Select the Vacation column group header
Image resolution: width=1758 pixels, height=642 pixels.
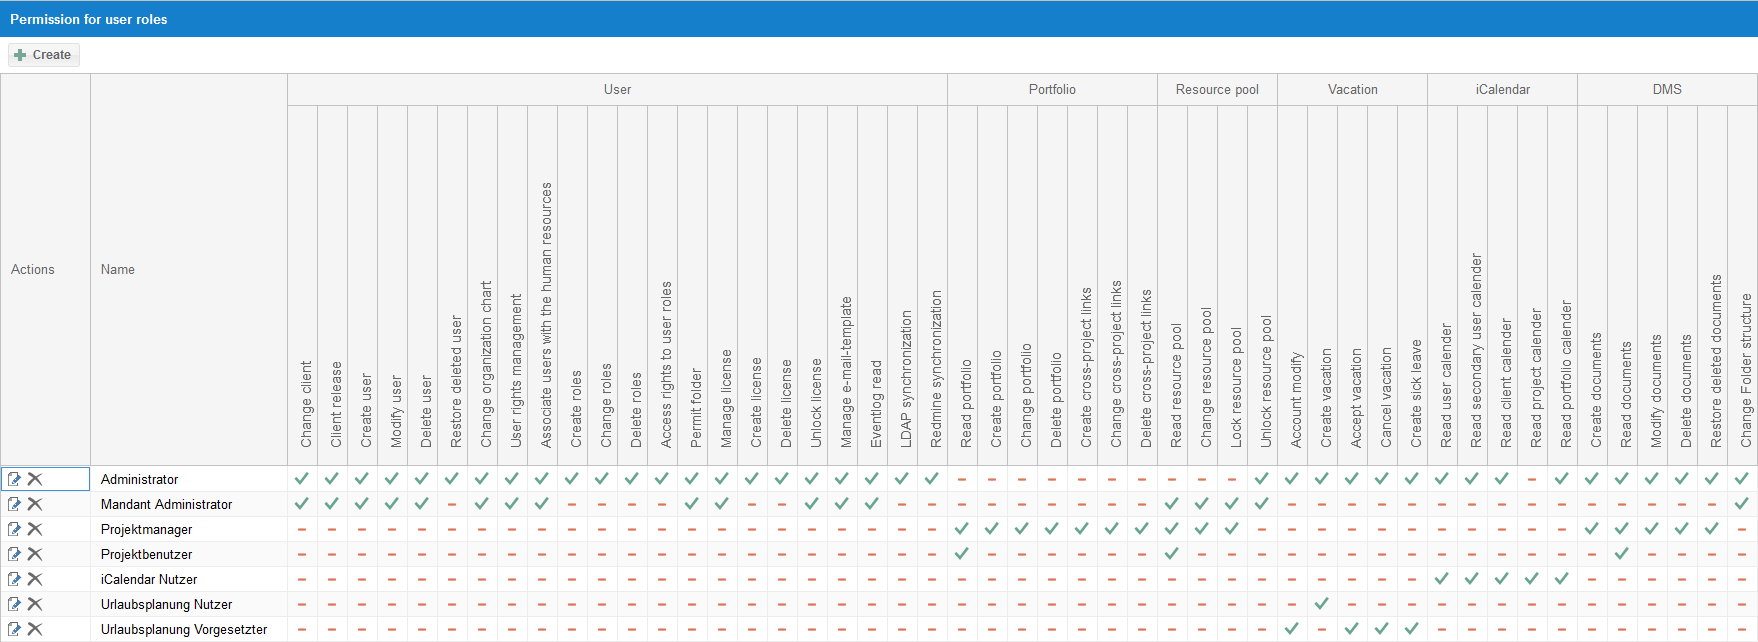coord(1352,90)
